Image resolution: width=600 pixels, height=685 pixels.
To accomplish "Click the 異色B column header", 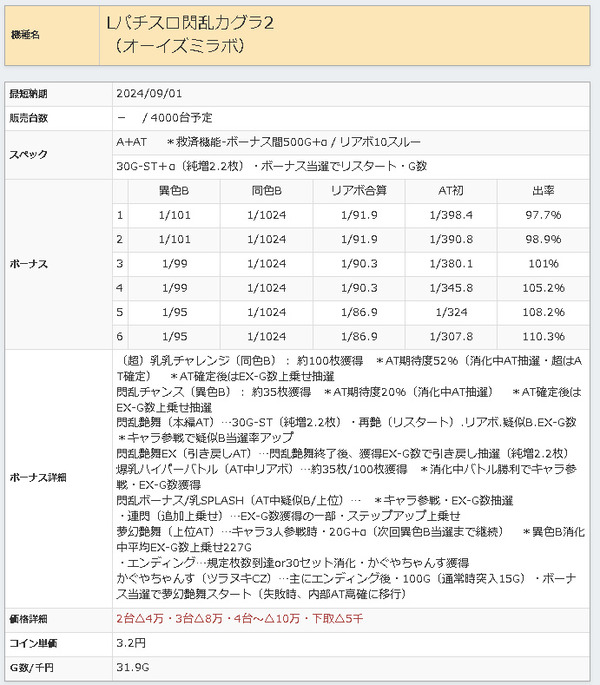I will (174, 191).
